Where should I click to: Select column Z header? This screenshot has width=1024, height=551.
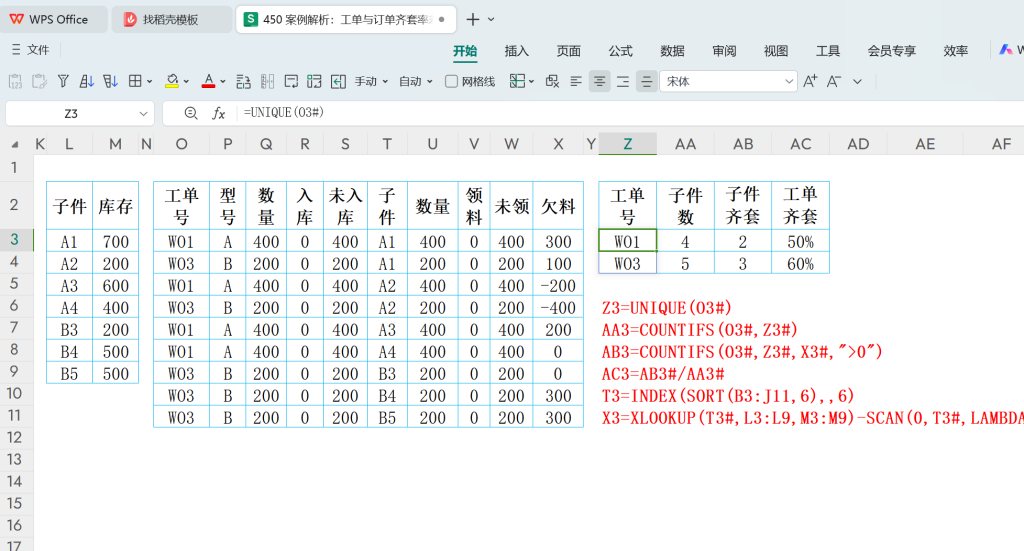[x=628, y=144]
